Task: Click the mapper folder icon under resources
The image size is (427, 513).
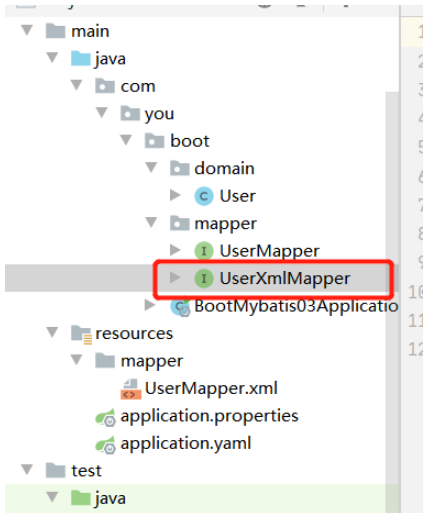Action: tap(105, 361)
